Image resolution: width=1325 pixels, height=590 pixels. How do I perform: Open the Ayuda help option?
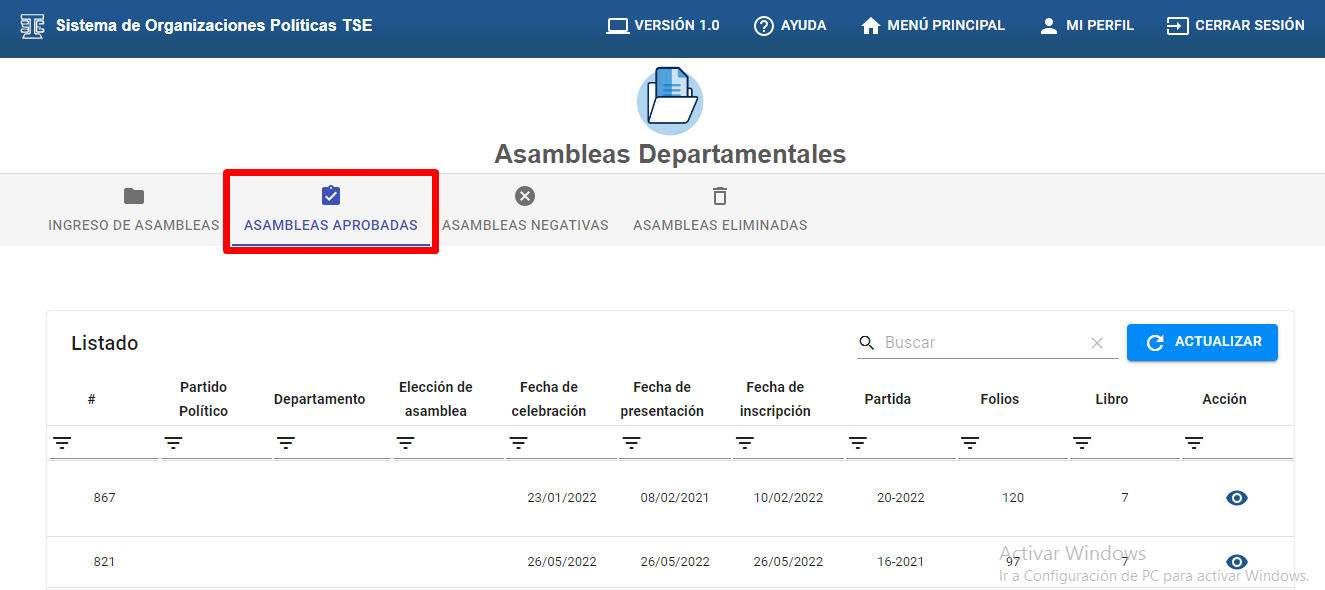pyautogui.click(x=790, y=26)
